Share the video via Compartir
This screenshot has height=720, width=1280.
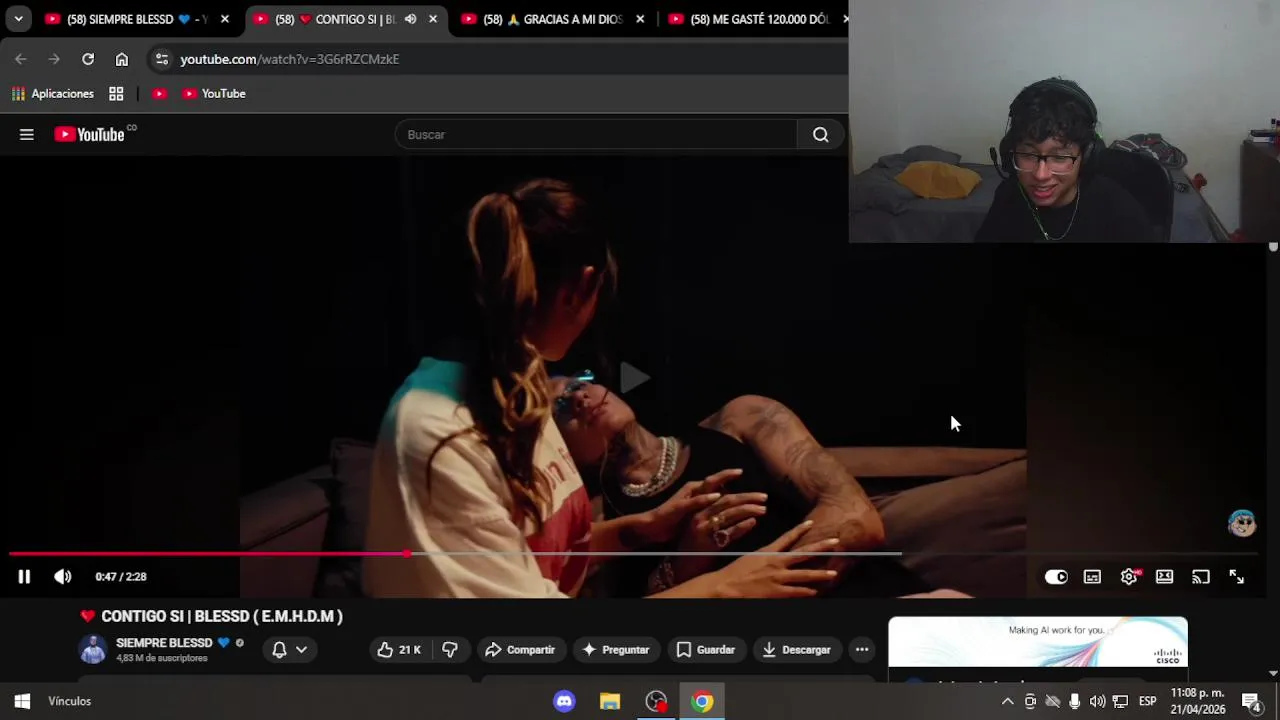[x=520, y=650]
